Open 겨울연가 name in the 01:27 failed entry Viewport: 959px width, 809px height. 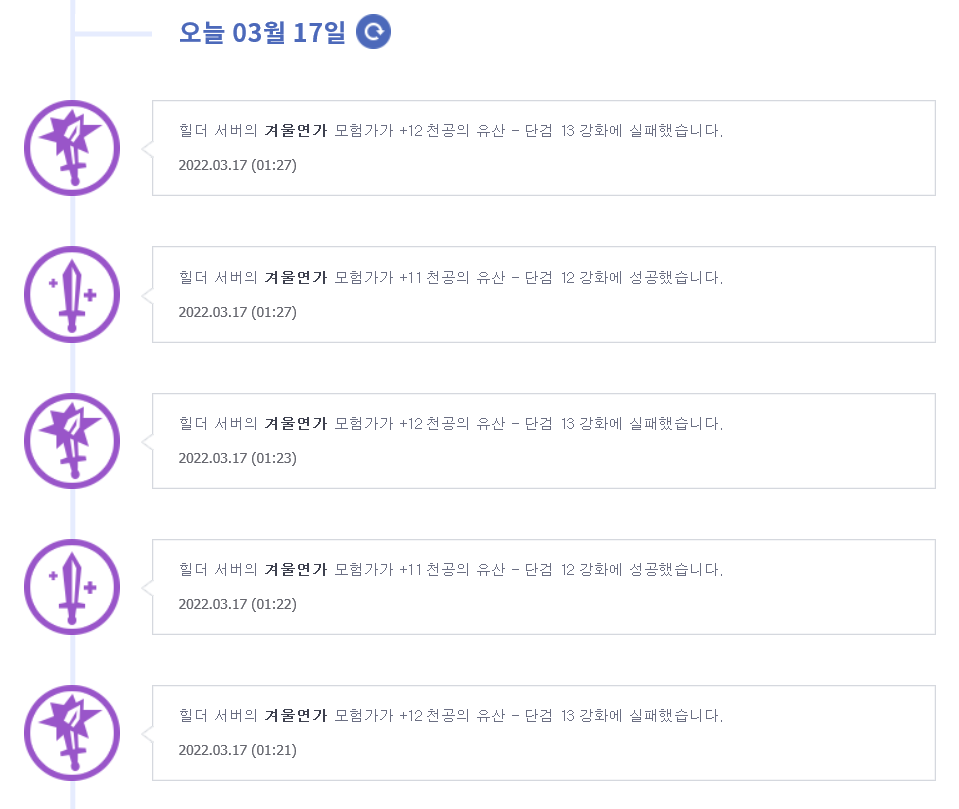296,130
